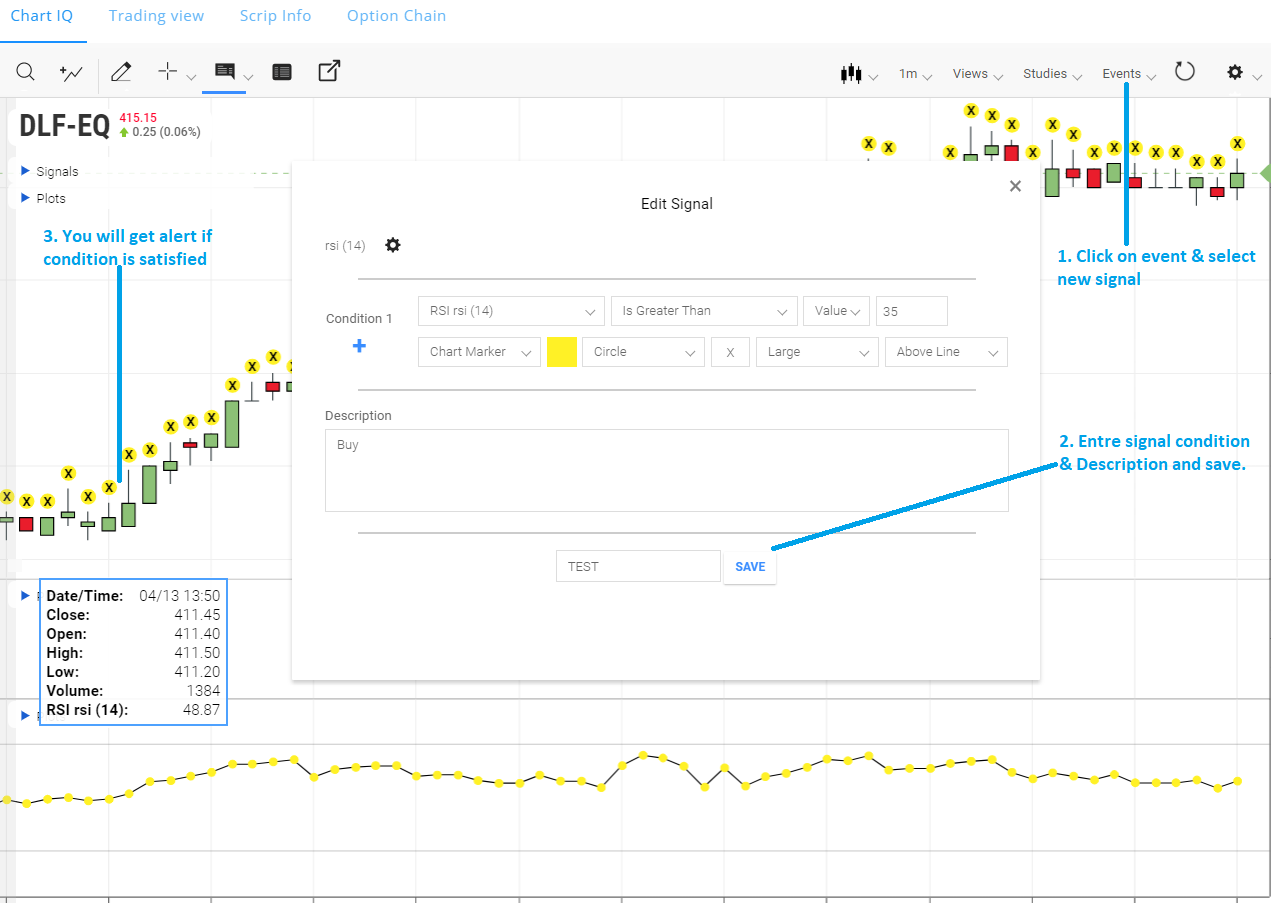Viewport: 1271px width, 903px height.
Task: Click the info tooltip toolbar icon
Action: (225, 72)
